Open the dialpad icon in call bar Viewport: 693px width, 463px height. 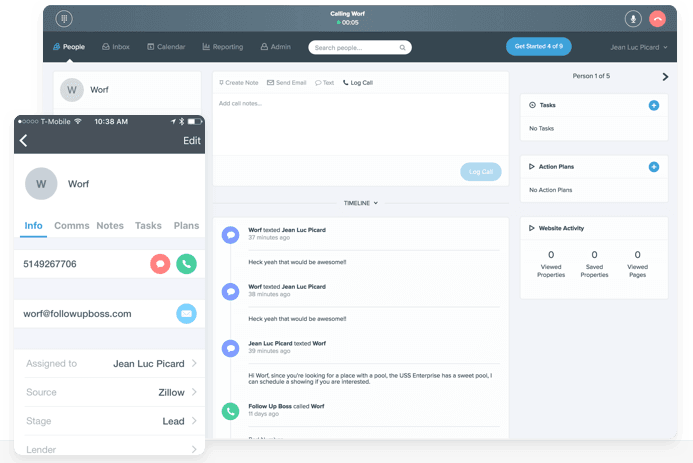(x=64, y=19)
